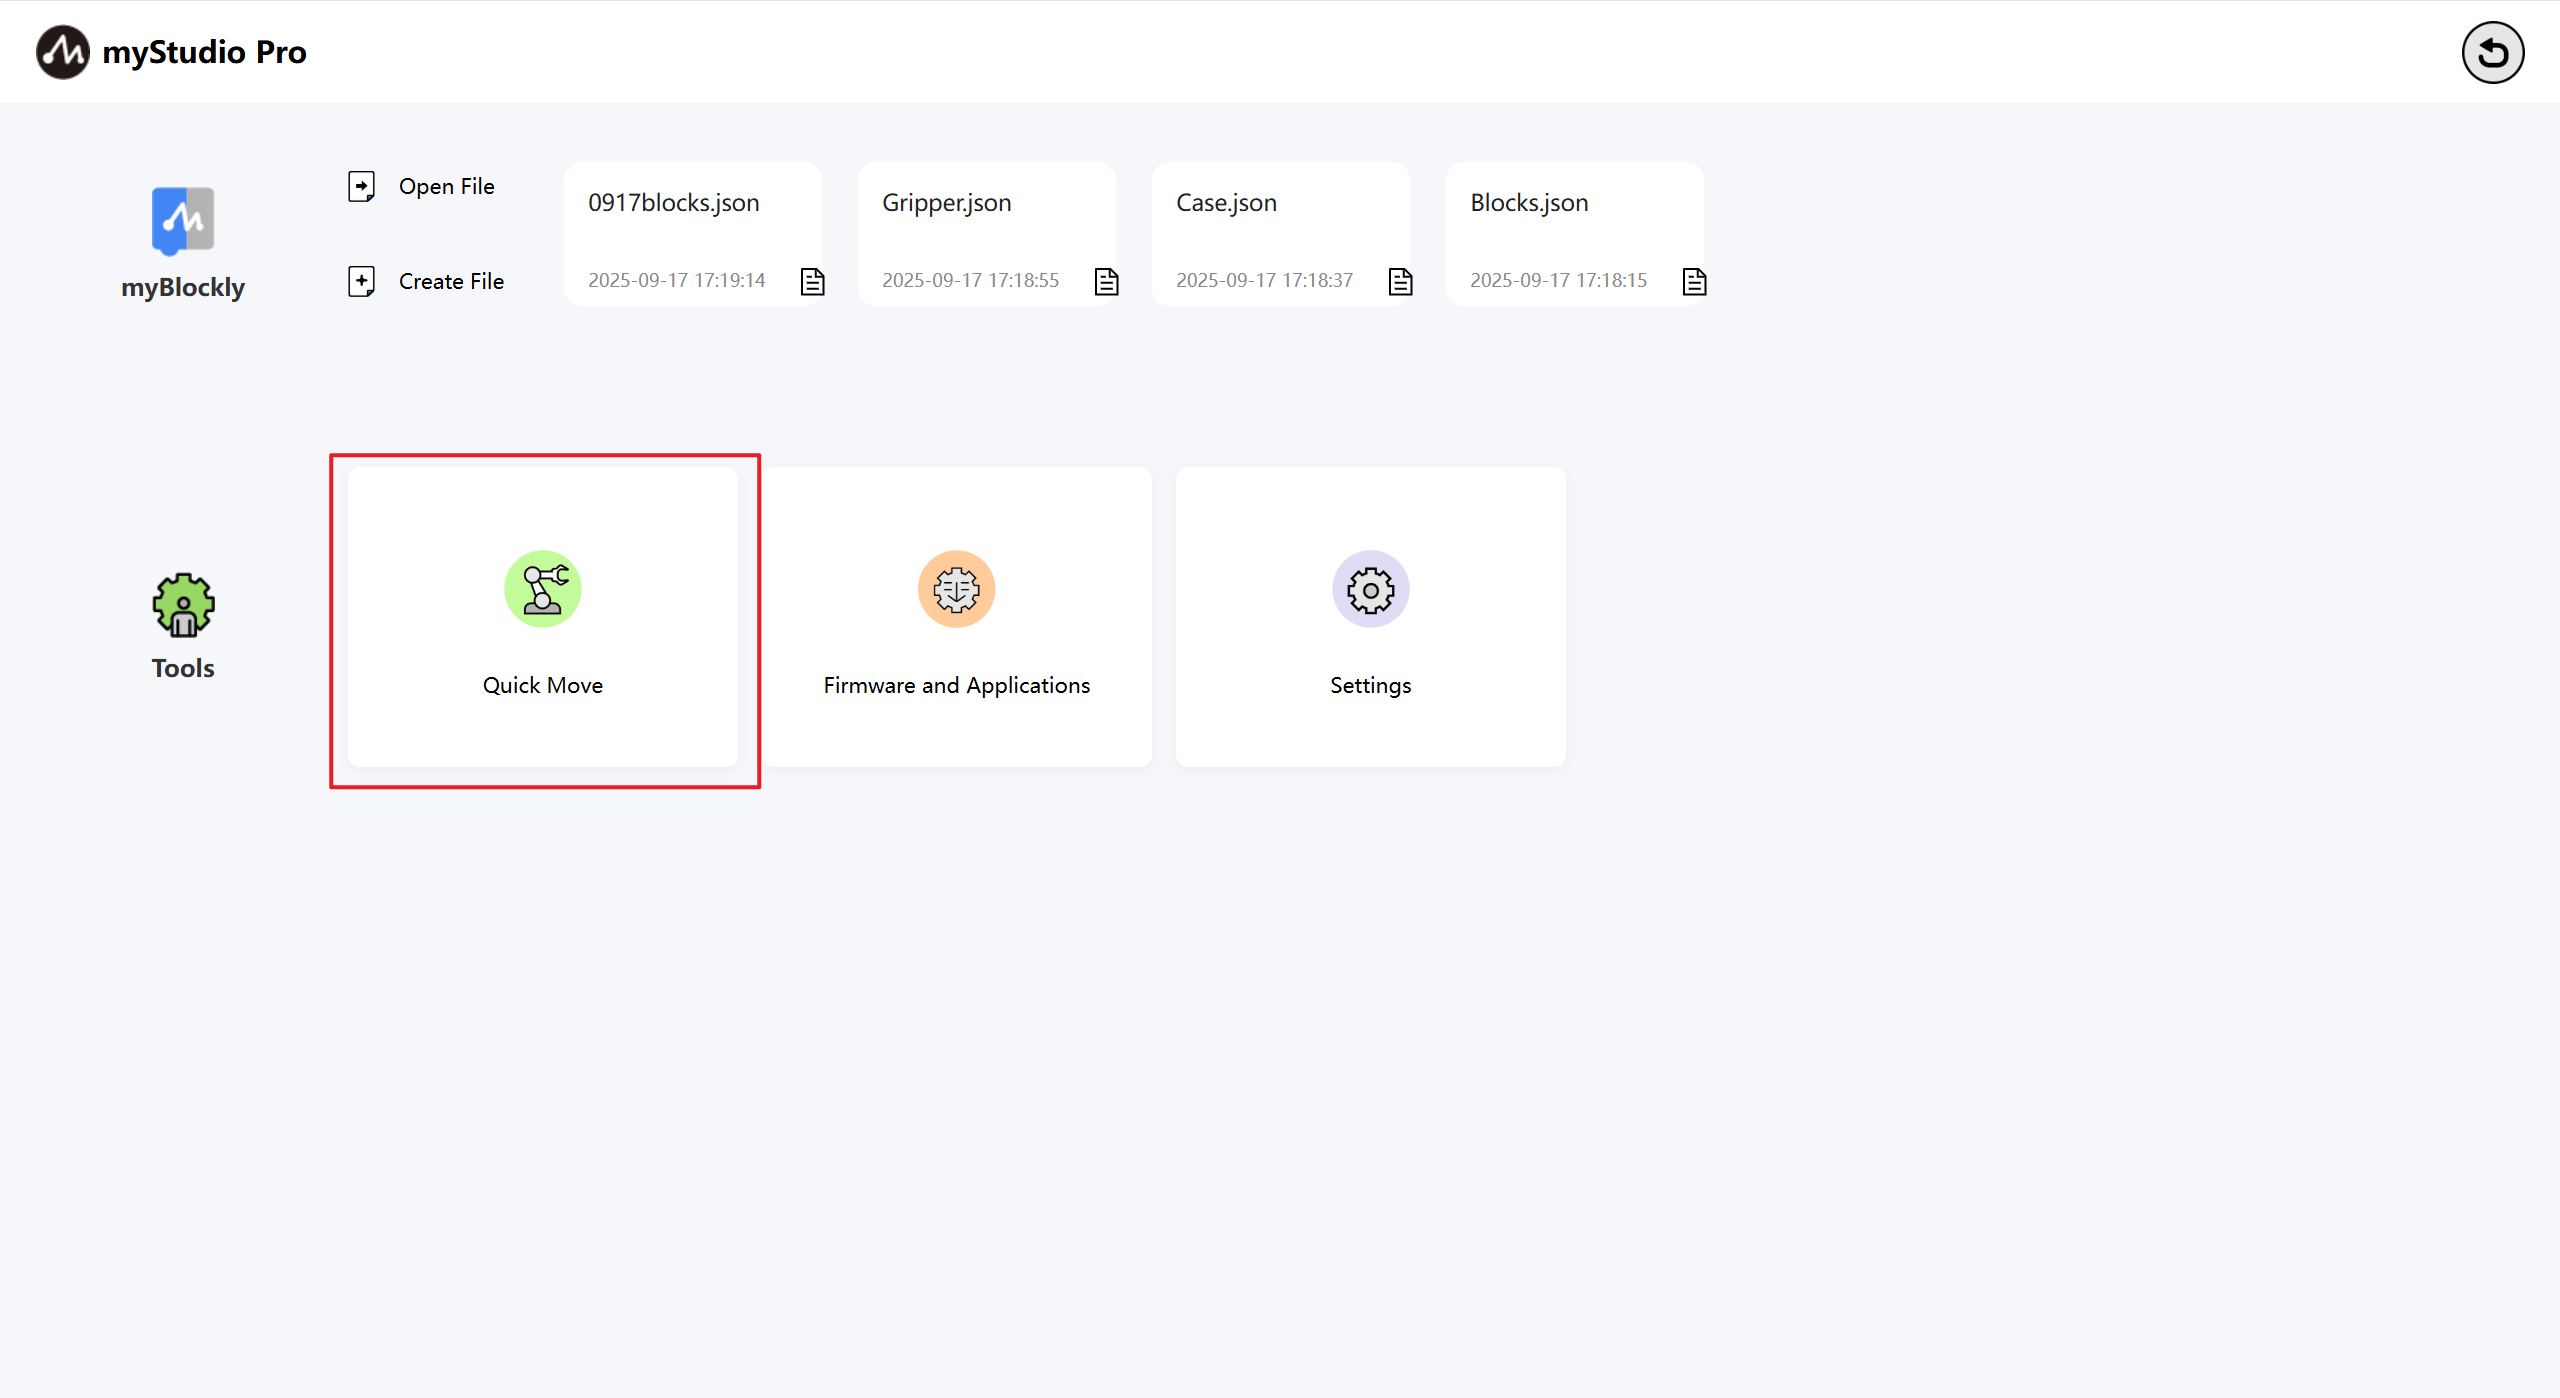Screen dimensions: 2560x1398
Task: Open the 0917blocks.json recent file
Action: 674,203
